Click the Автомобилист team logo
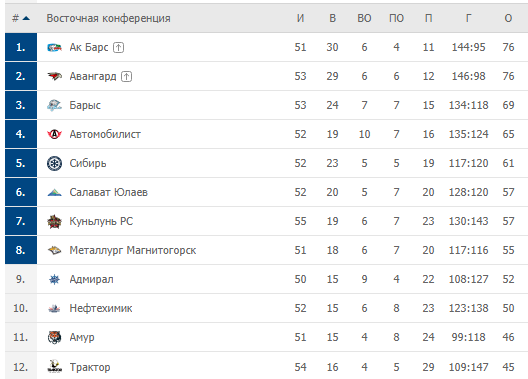This screenshot has height=379, width=528. (x=54, y=134)
